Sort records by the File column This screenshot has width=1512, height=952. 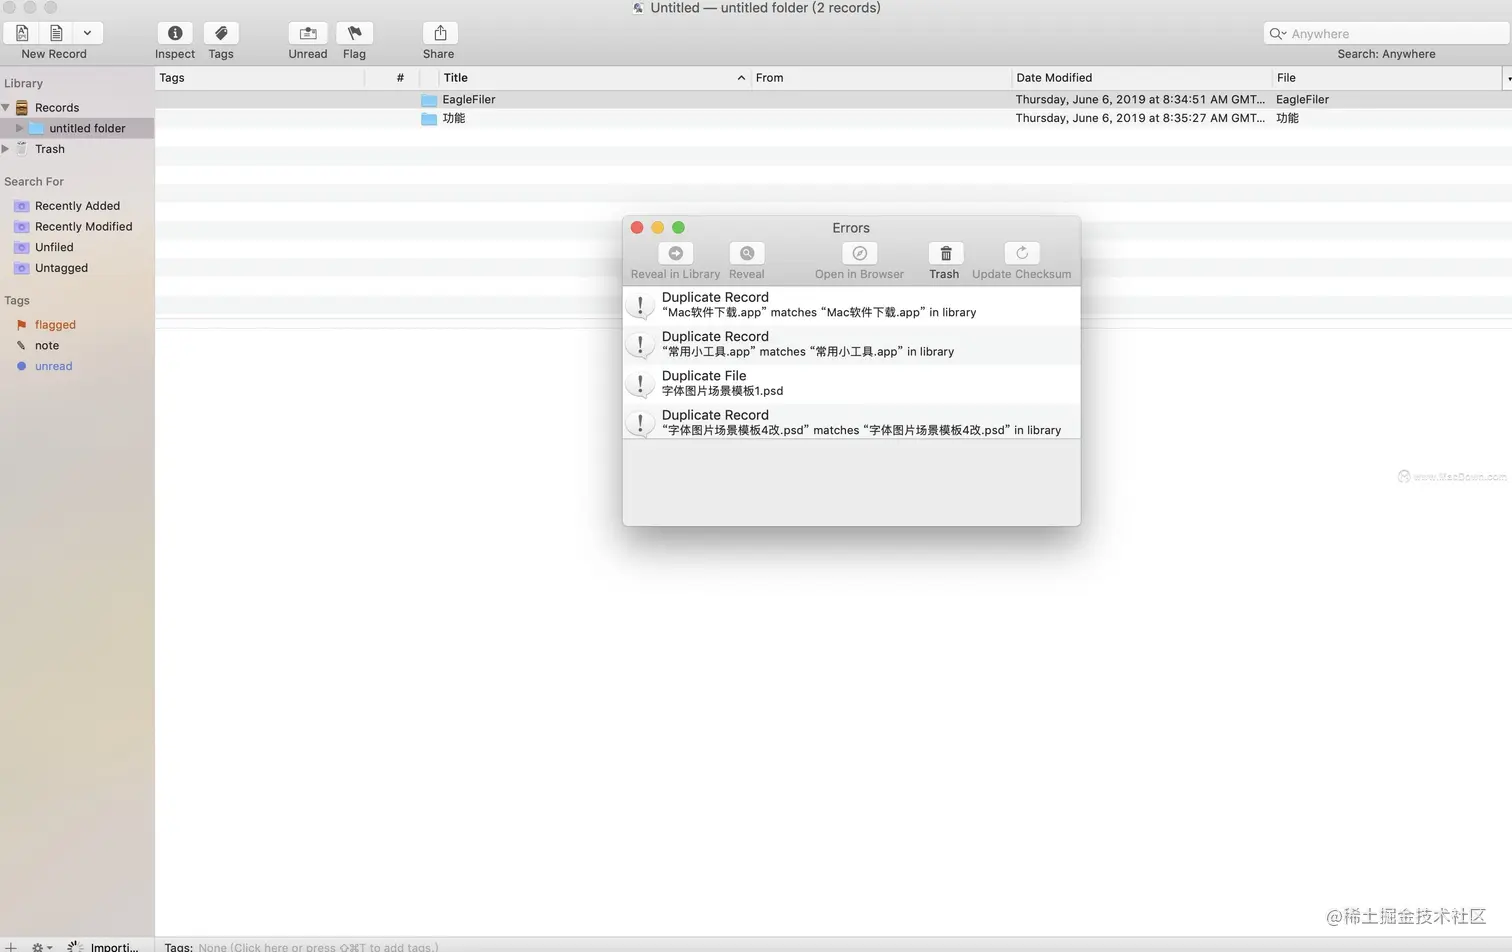pos(1388,78)
